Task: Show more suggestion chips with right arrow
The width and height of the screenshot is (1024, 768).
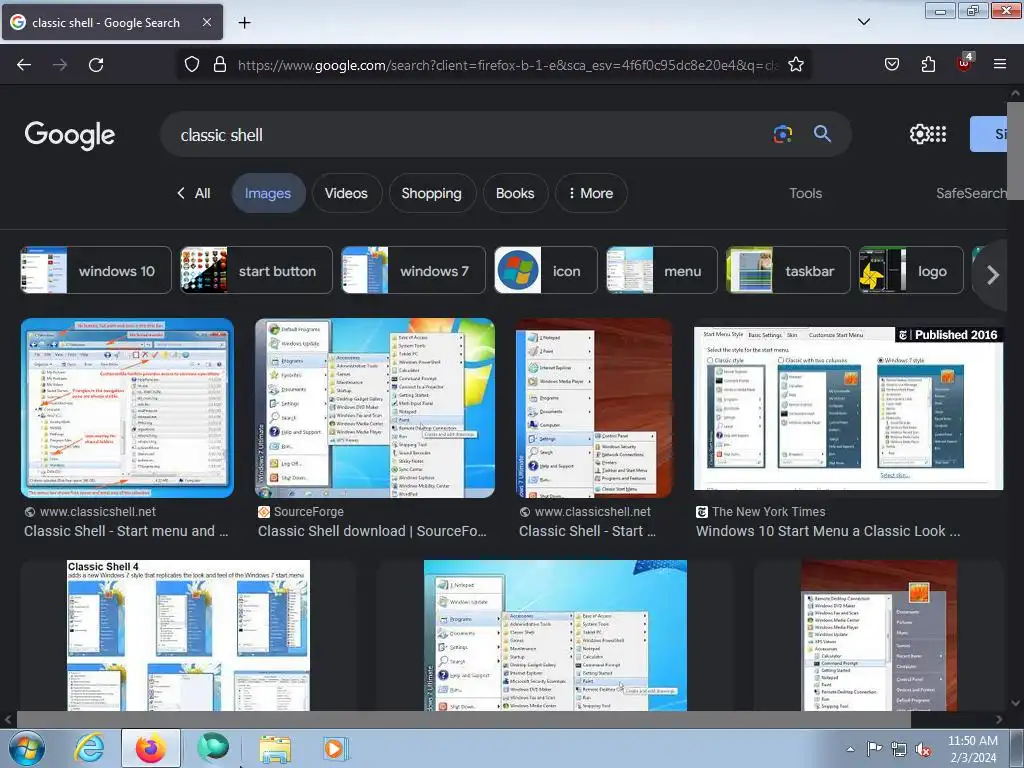Action: (992, 275)
